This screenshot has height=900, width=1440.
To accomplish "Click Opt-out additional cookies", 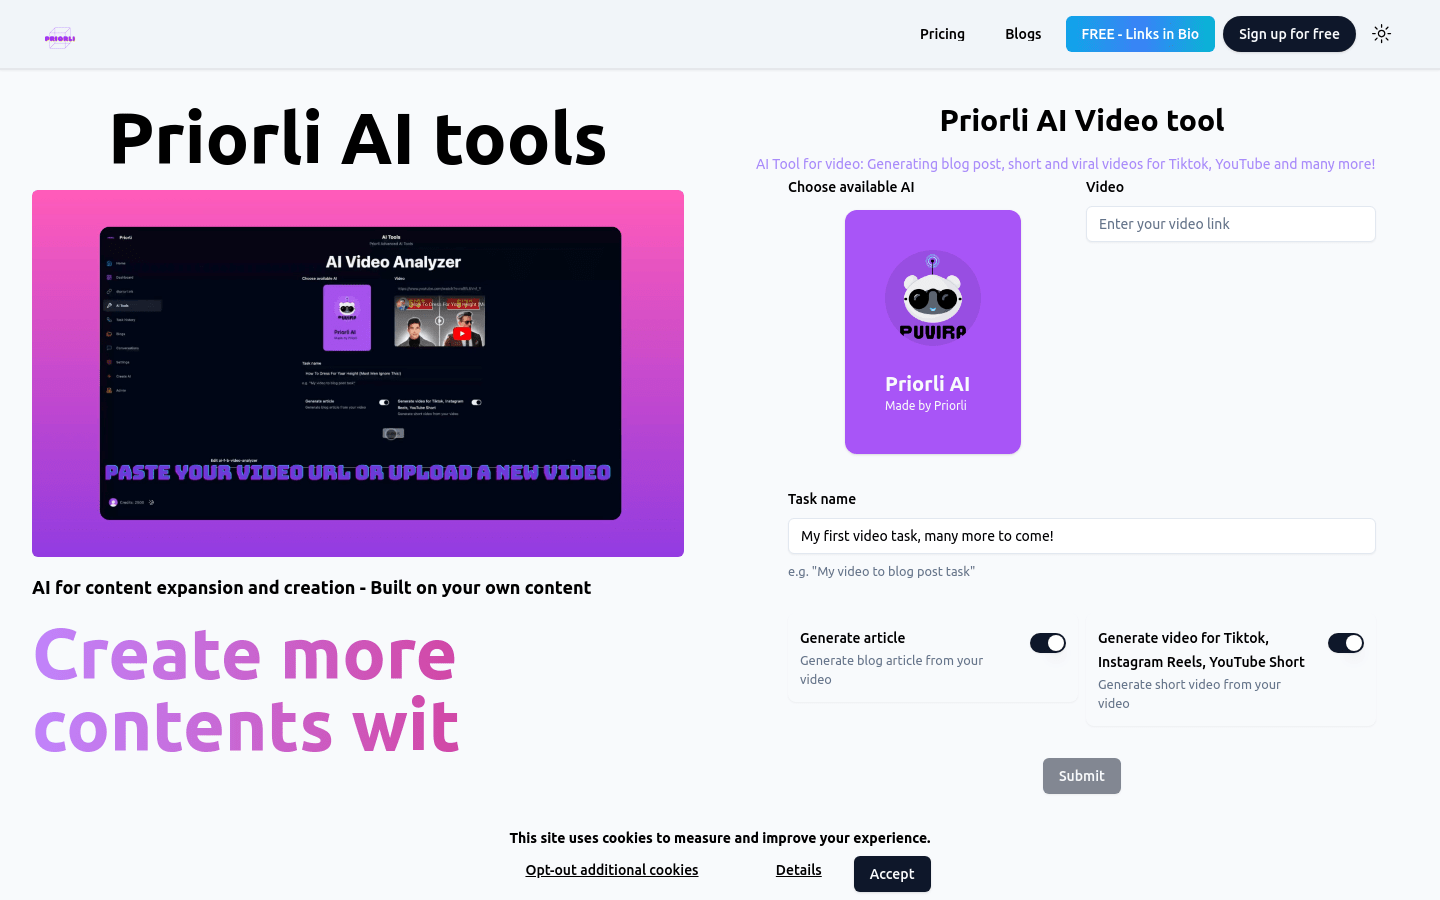I will click(612, 870).
